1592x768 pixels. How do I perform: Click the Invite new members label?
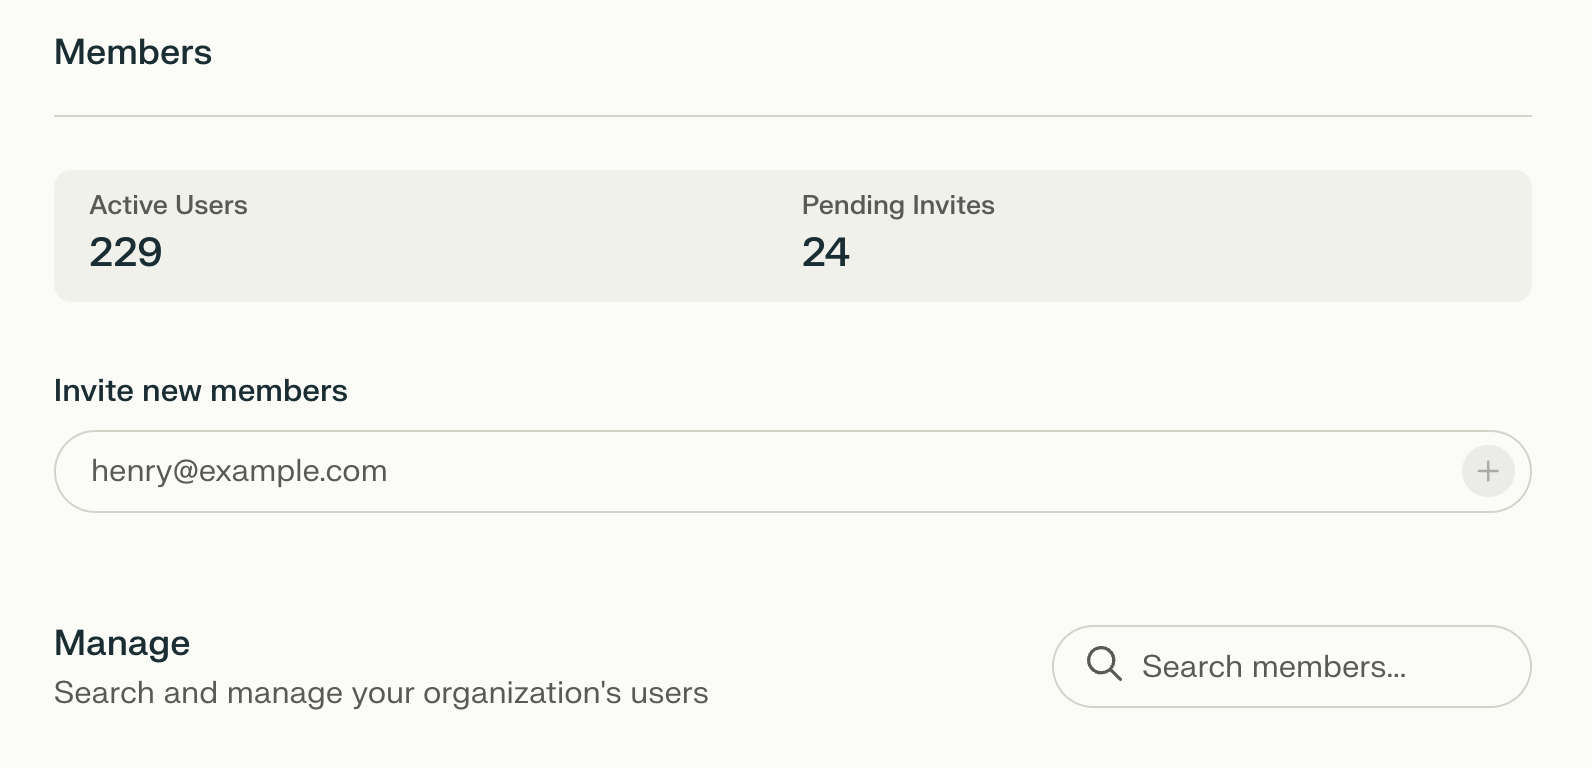pyautogui.click(x=201, y=390)
